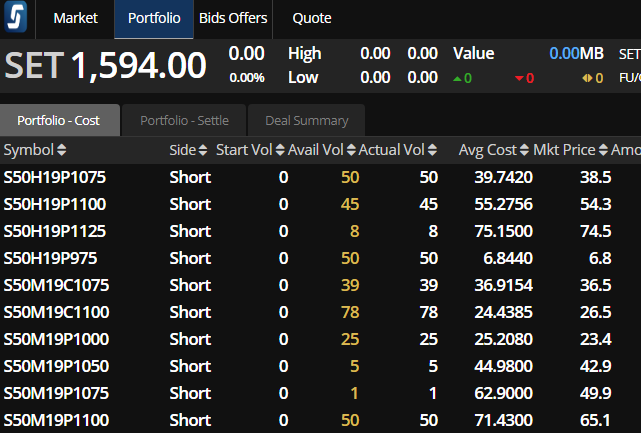Switch to the Quote tab
Image resolution: width=641 pixels, height=433 pixels.
tap(312, 18)
